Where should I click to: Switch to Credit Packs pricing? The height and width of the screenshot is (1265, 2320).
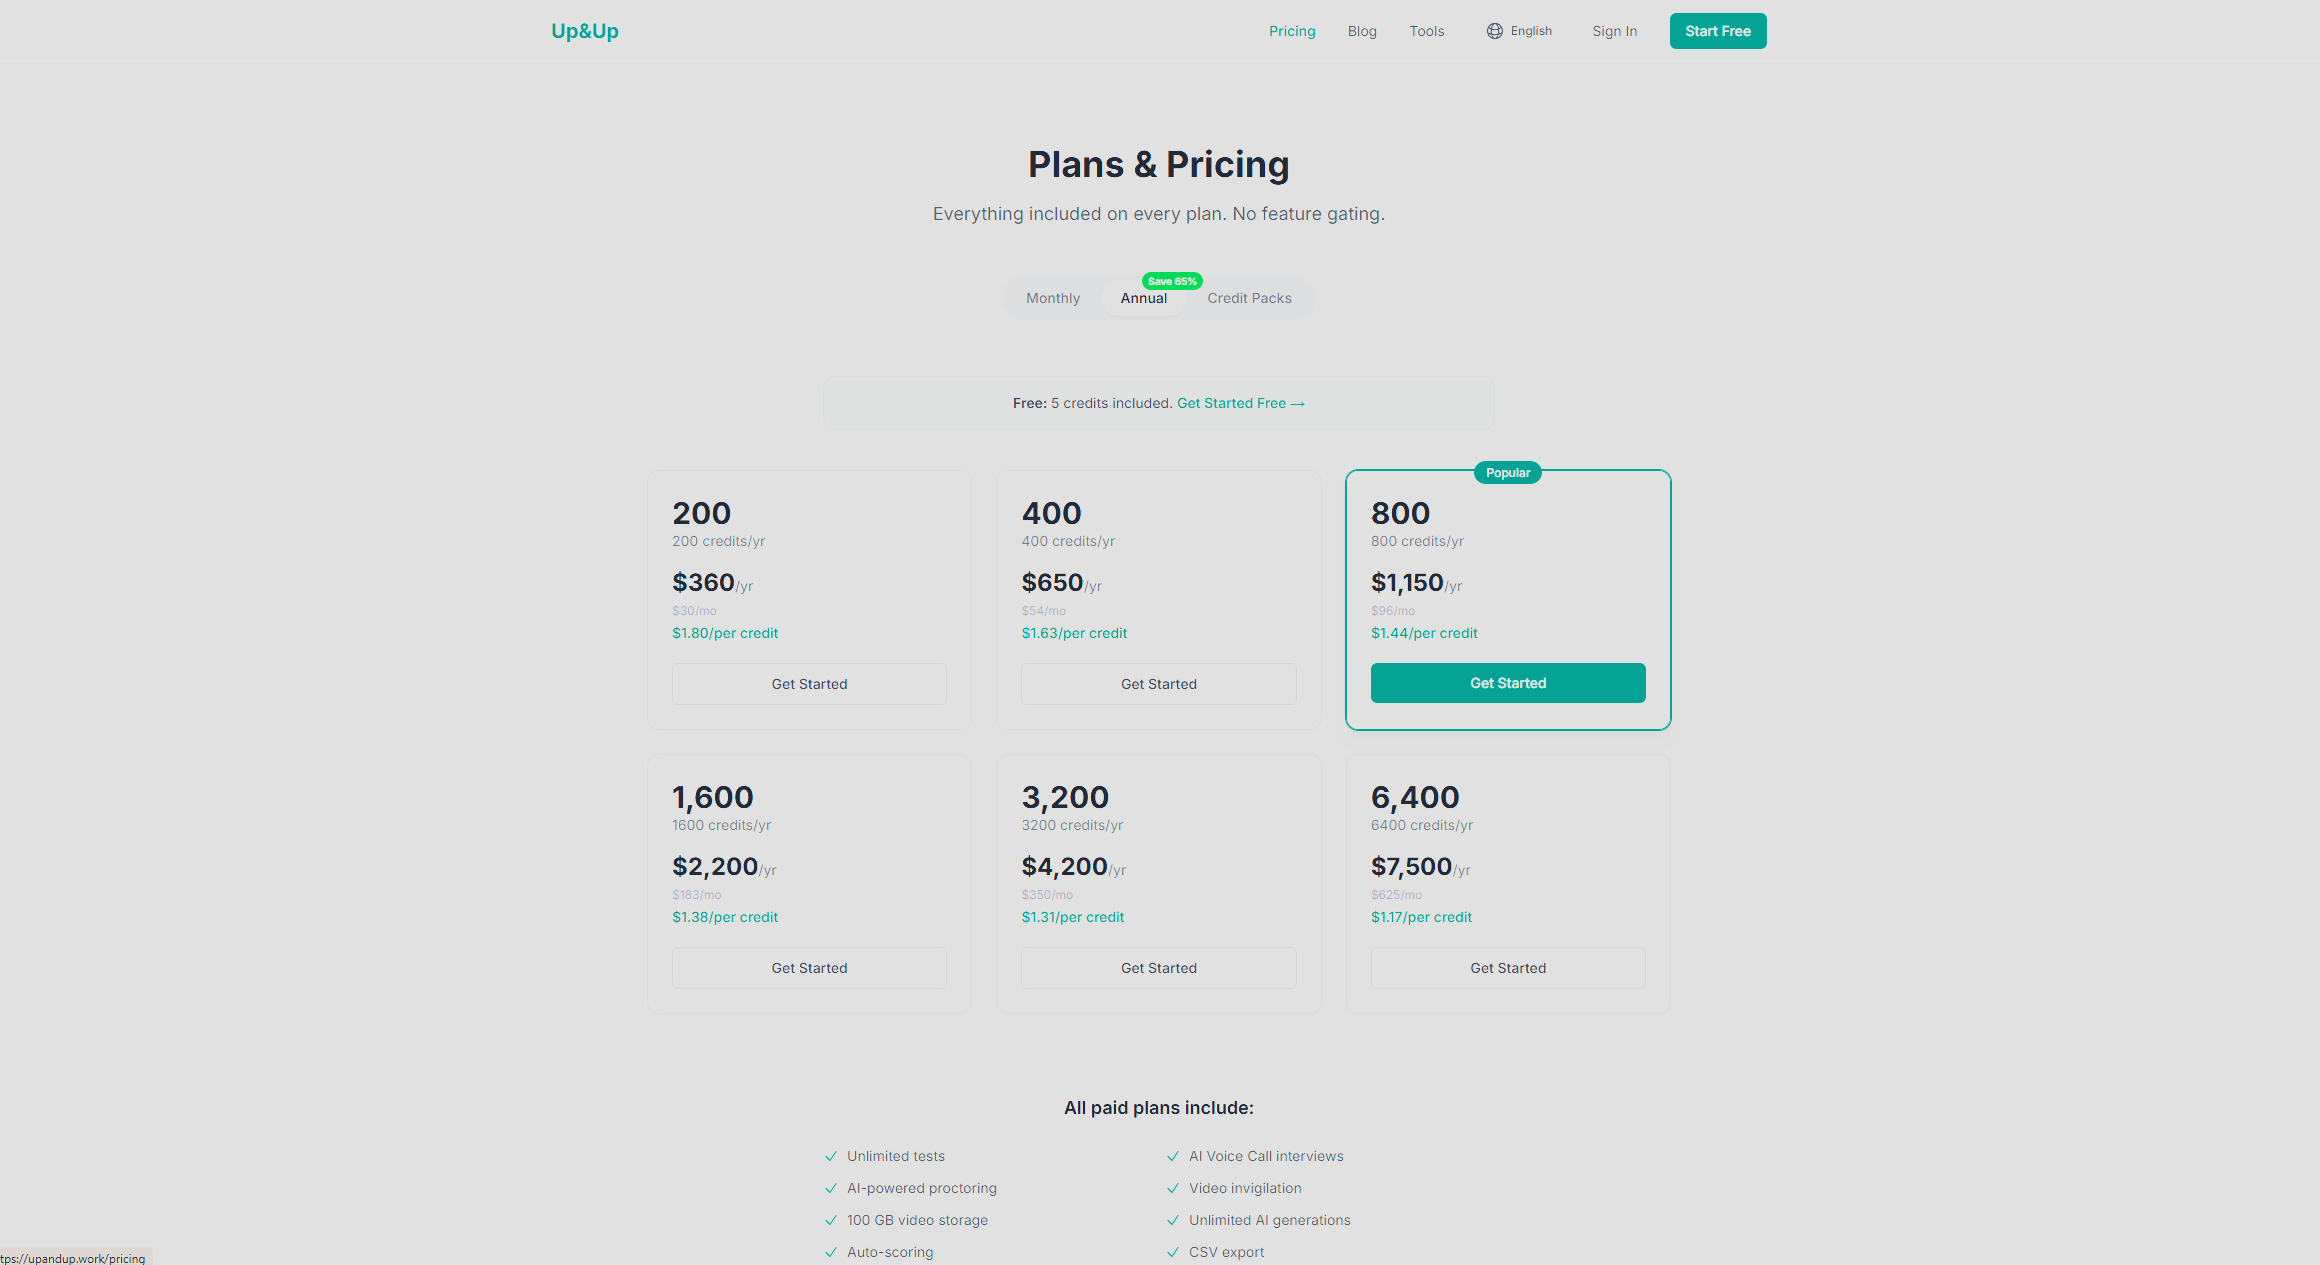(1249, 298)
